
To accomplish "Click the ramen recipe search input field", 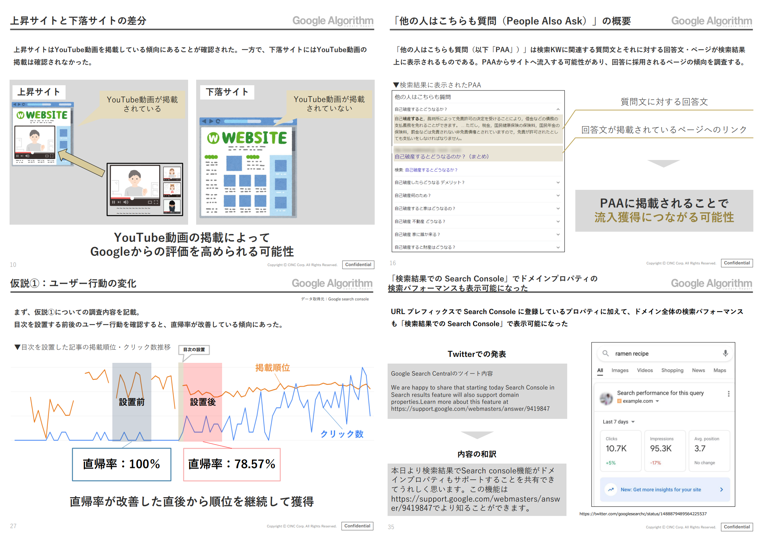I will pos(663,353).
